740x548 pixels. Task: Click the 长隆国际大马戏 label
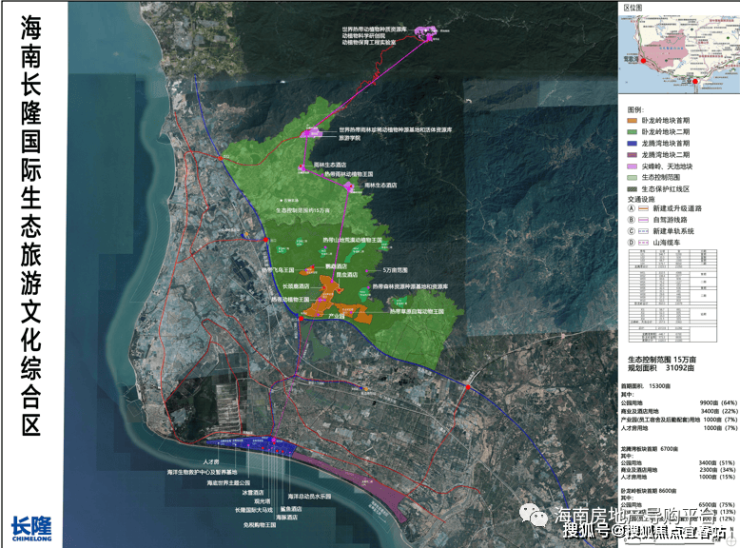tap(254, 510)
